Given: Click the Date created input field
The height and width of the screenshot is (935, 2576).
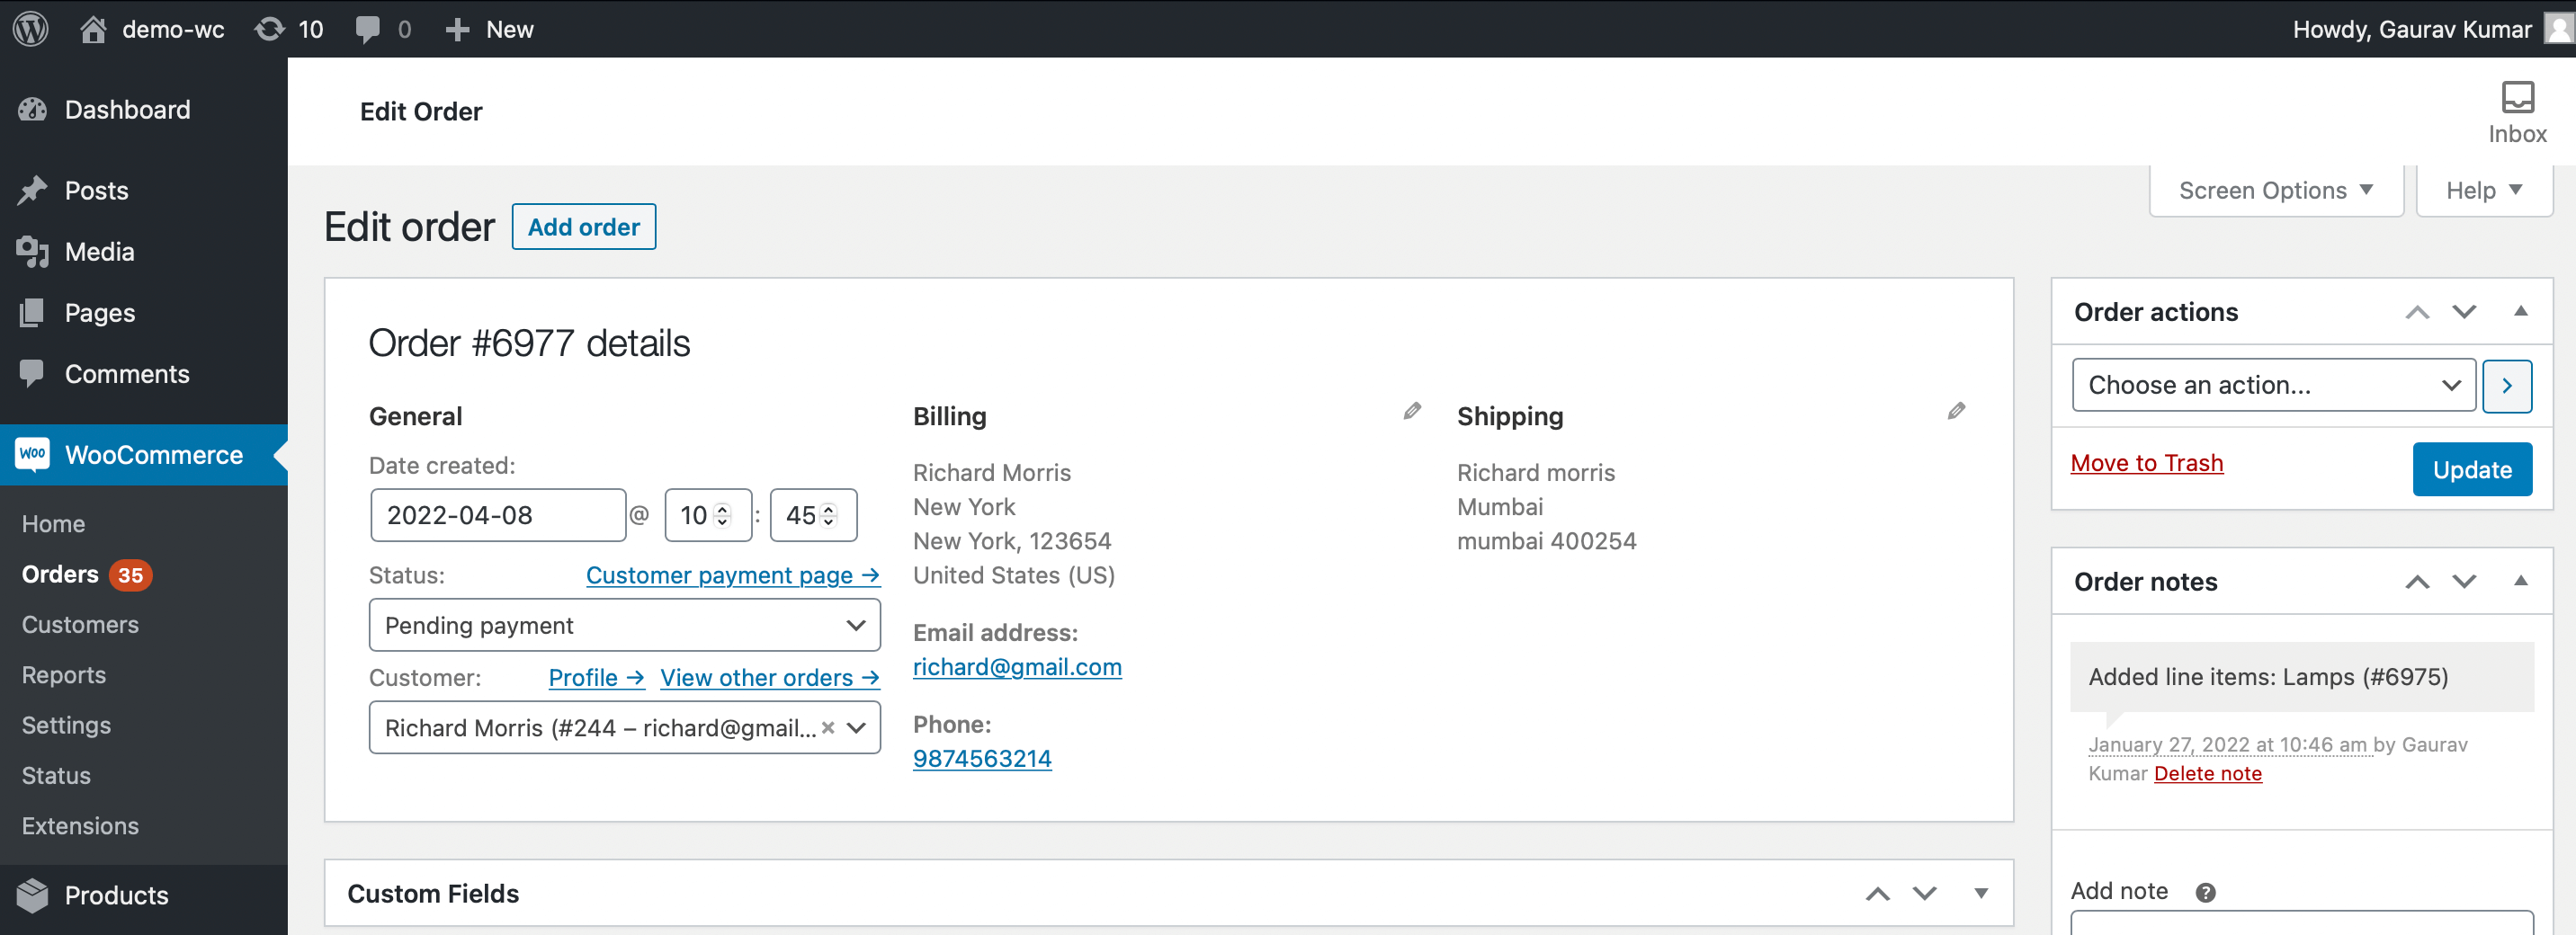Looking at the screenshot, I should pos(497,514).
